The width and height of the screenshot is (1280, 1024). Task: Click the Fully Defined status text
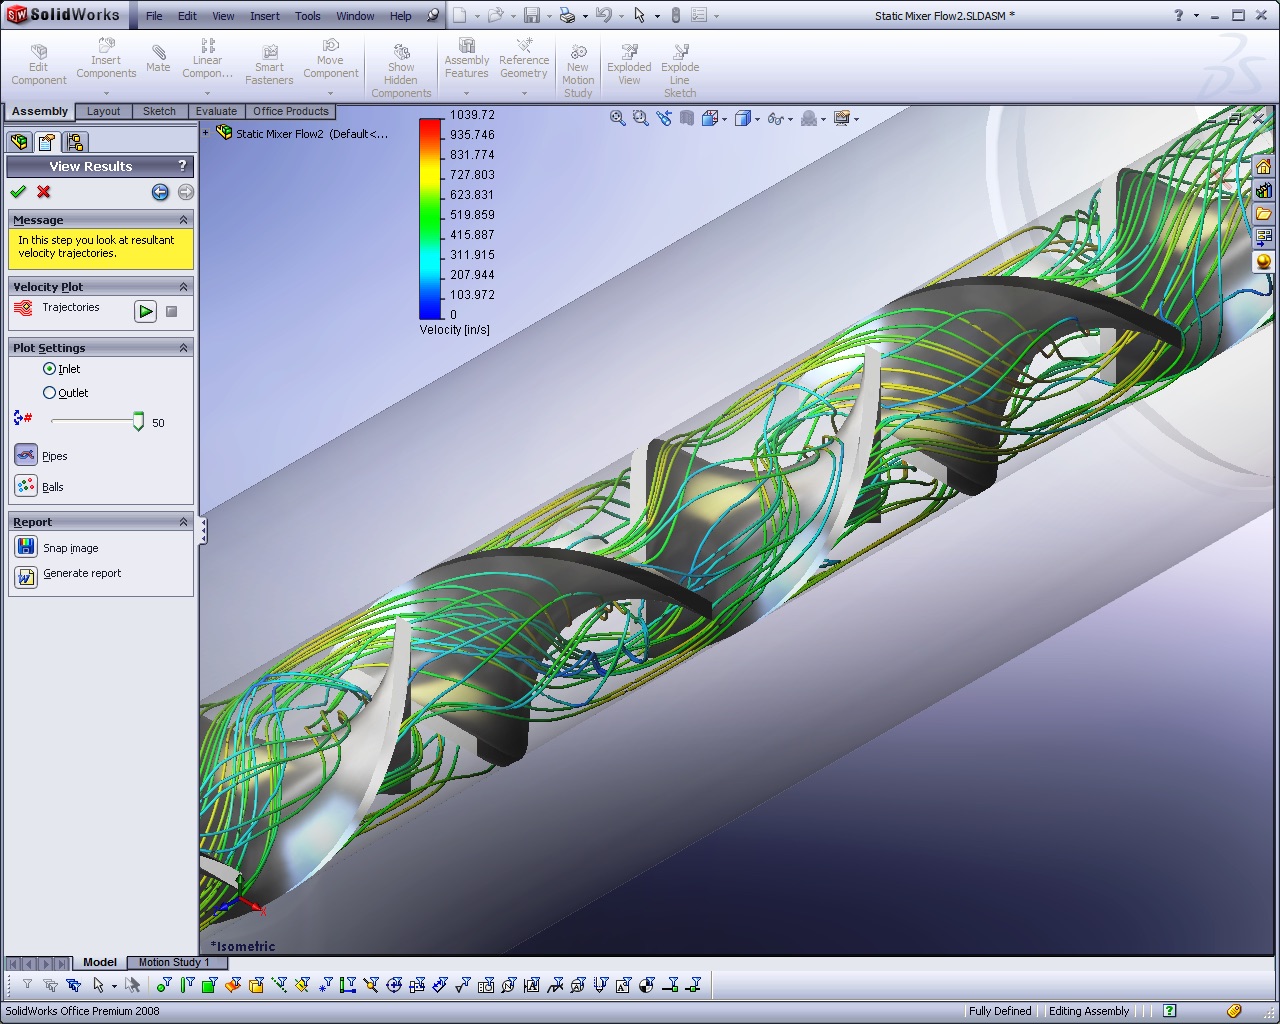1000,1011
